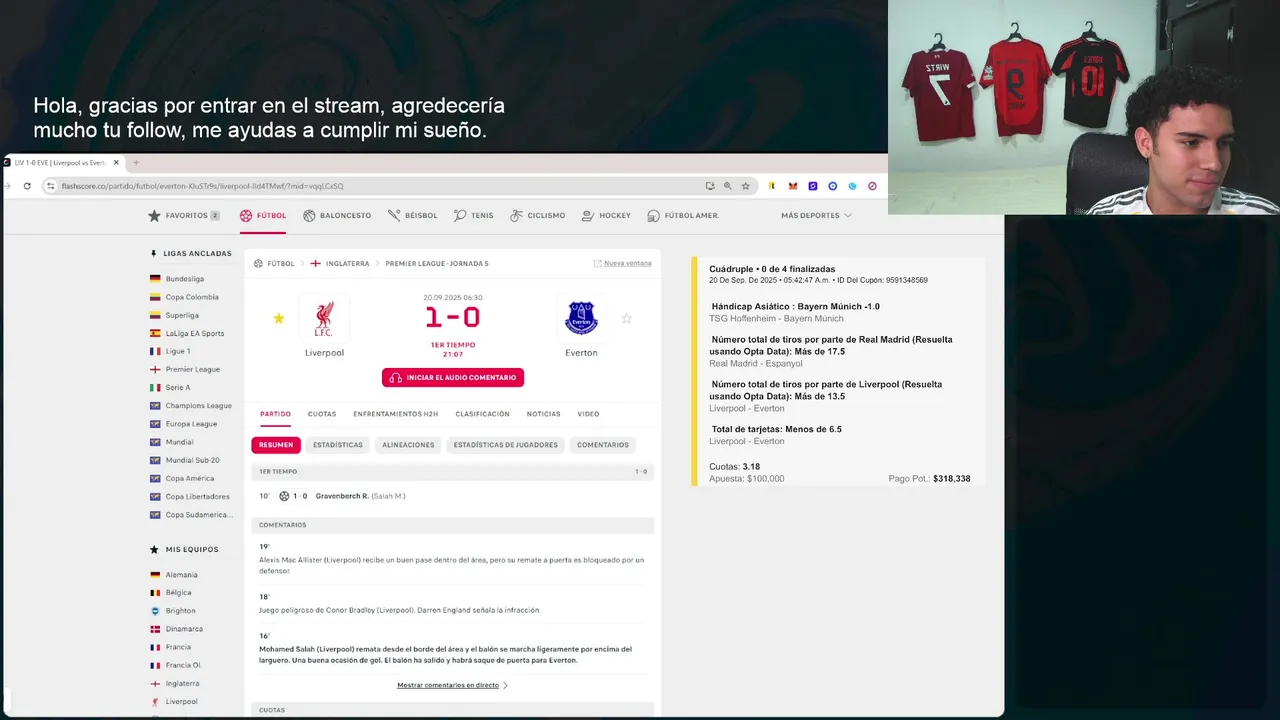Open Alemania under Mis Equipos

(181, 575)
